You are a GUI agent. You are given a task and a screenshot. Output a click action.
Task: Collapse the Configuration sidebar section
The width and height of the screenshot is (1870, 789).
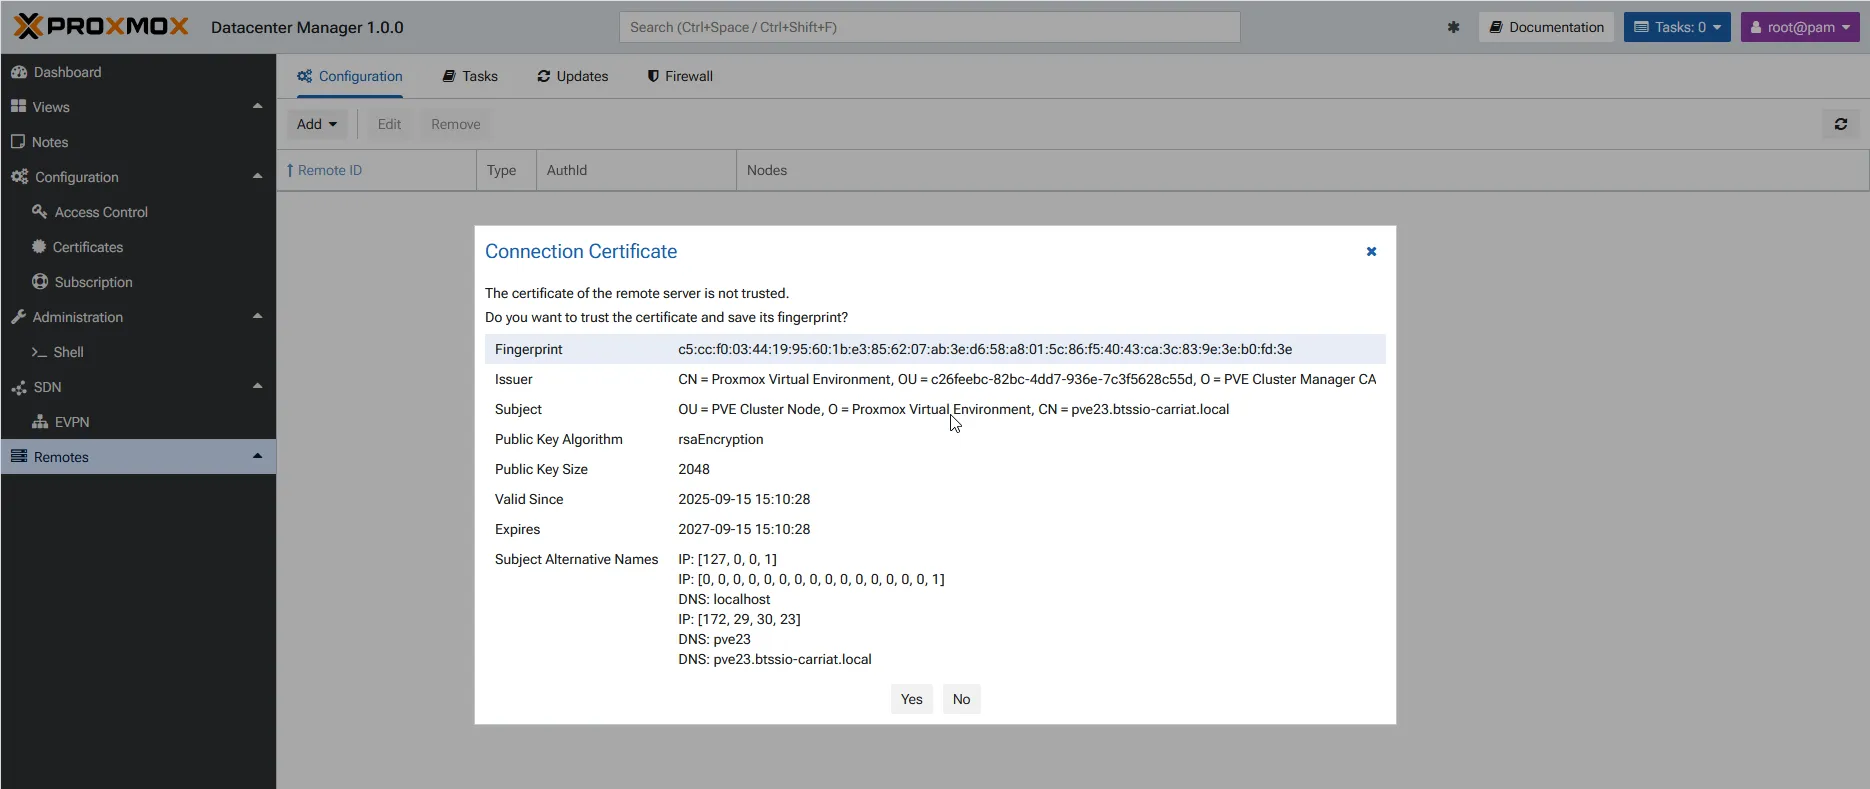coord(257,176)
